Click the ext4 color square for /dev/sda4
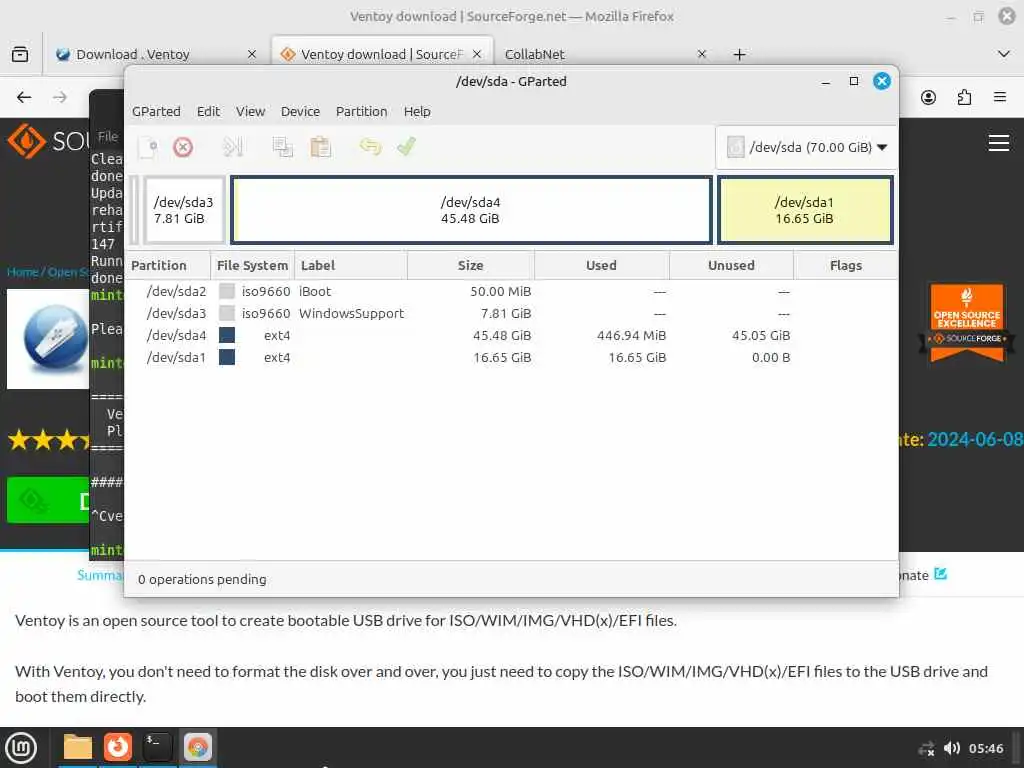1024x768 pixels. [x=227, y=336]
